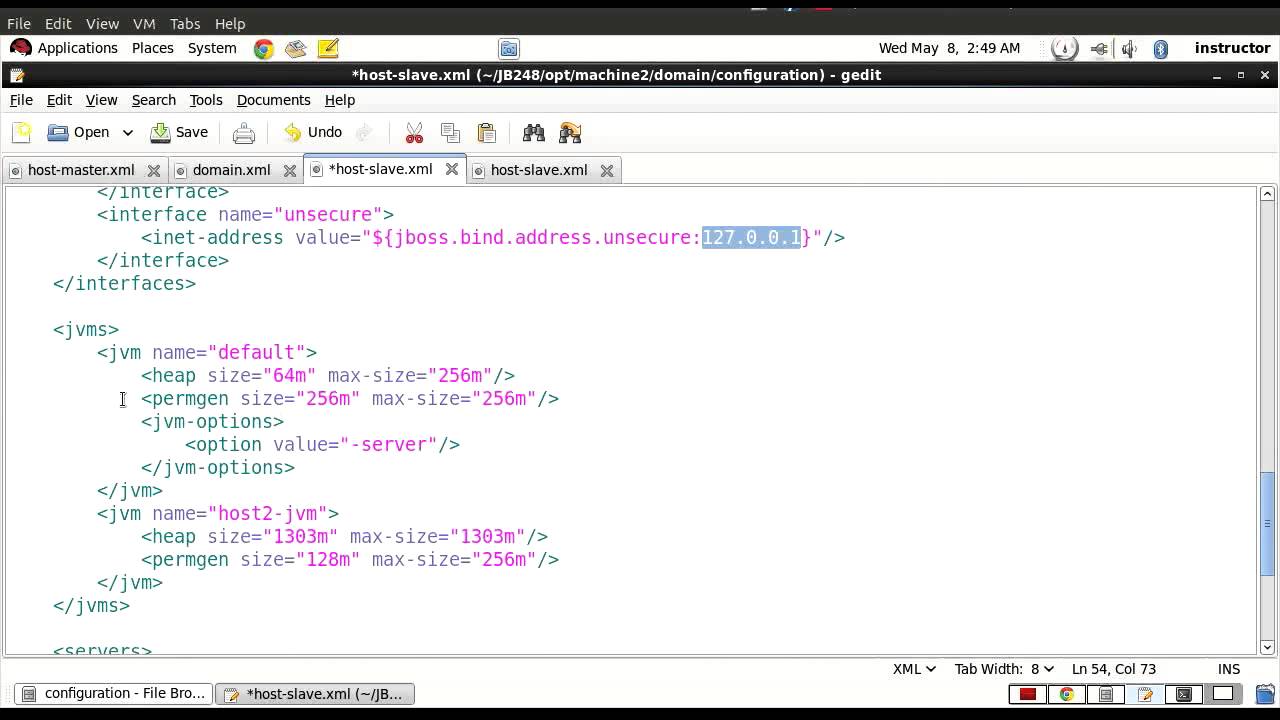Click the red workspace icon in bottom panel

[1027, 694]
